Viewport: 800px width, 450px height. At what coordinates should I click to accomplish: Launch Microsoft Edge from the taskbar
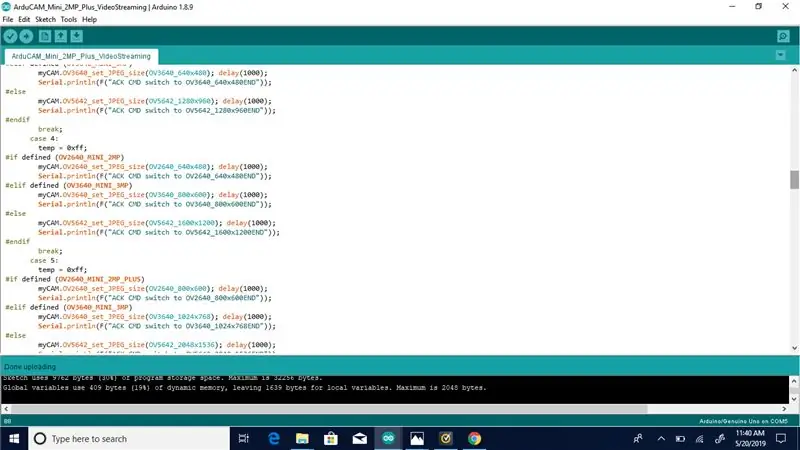(274, 439)
